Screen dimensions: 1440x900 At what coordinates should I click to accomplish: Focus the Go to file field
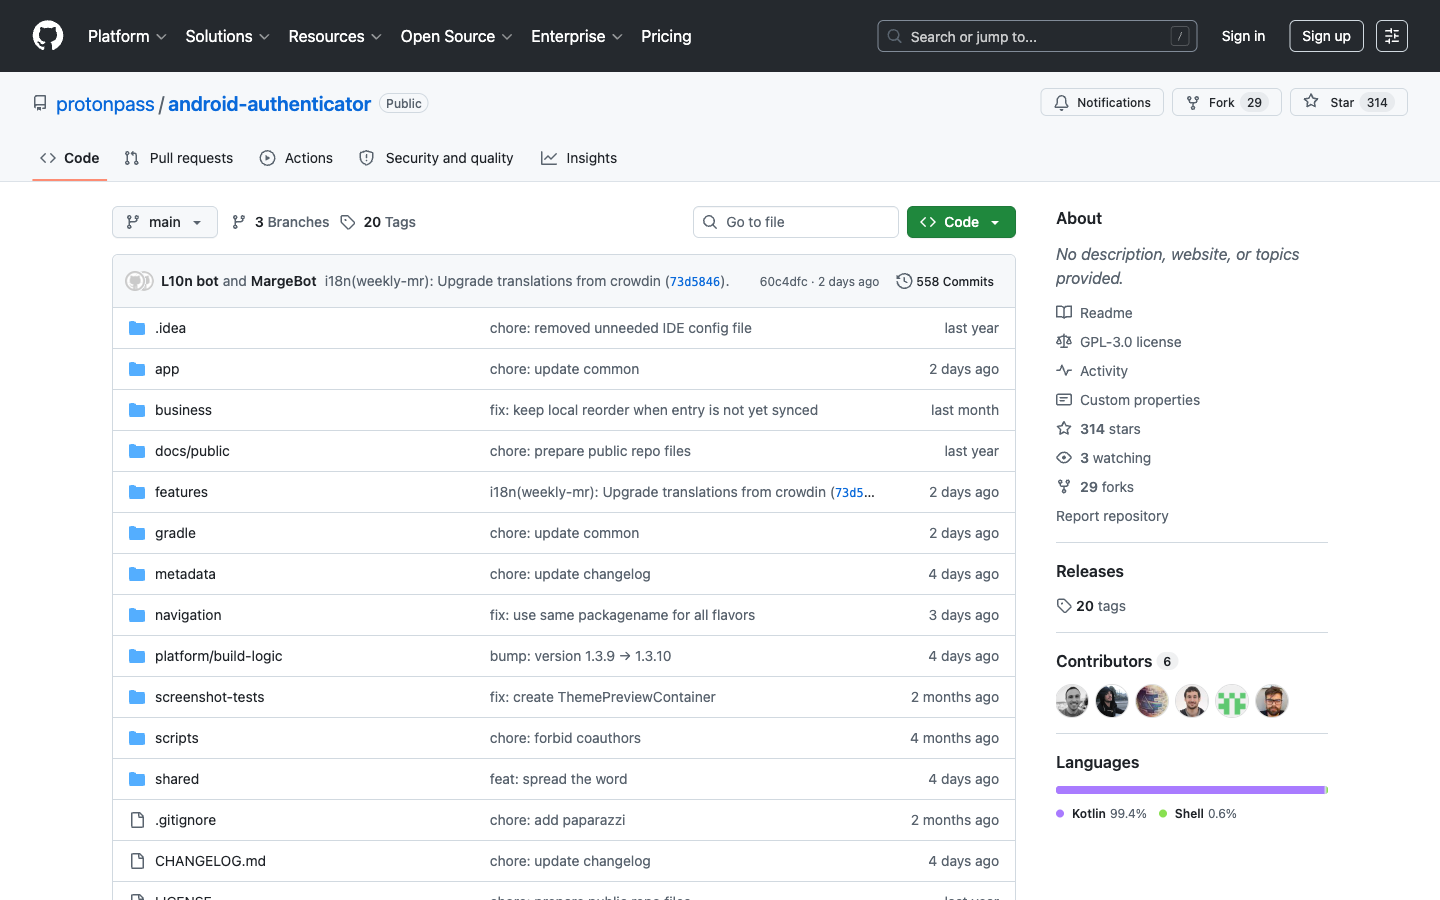pyautogui.click(x=796, y=222)
